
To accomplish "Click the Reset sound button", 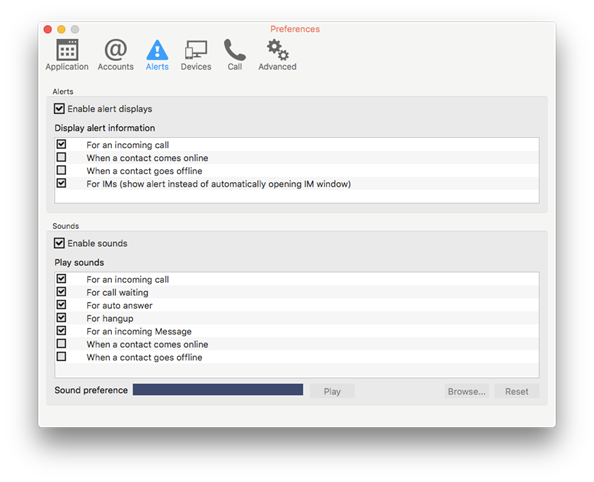I will (x=517, y=391).
